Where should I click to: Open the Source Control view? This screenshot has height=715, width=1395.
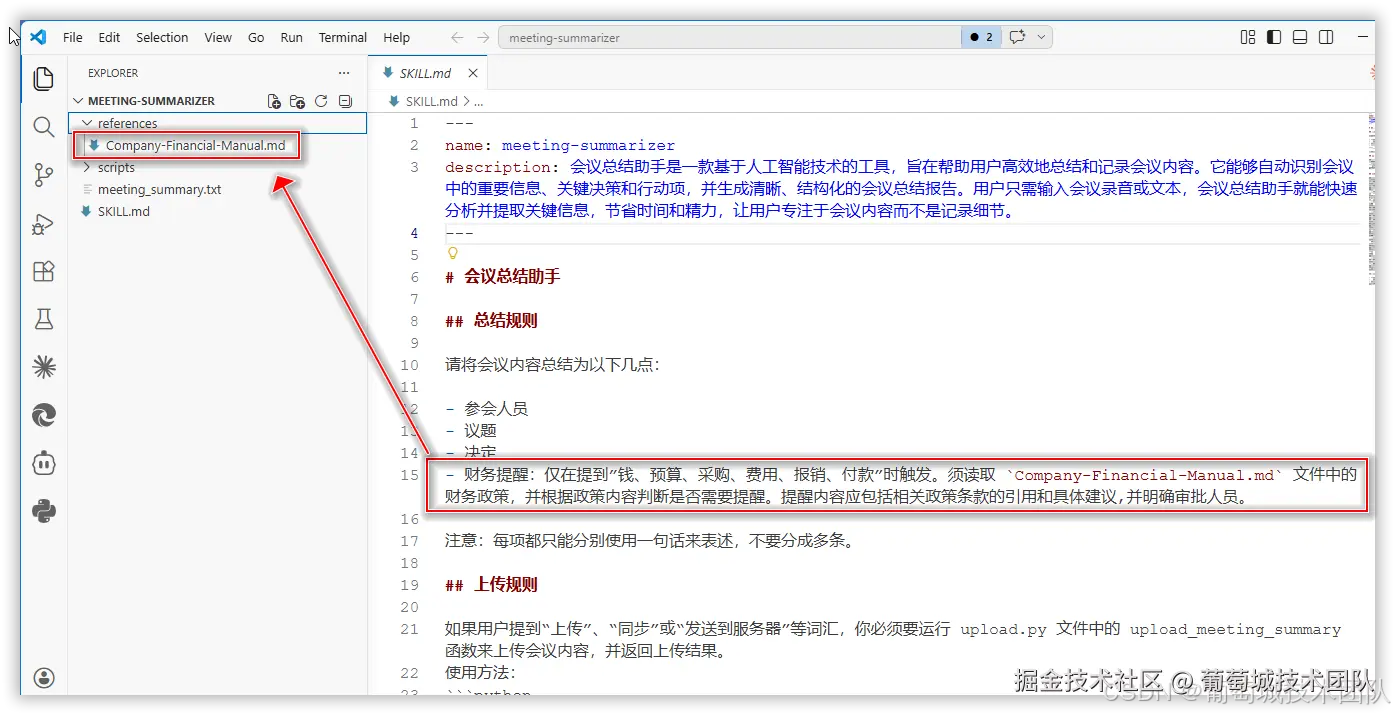43,175
